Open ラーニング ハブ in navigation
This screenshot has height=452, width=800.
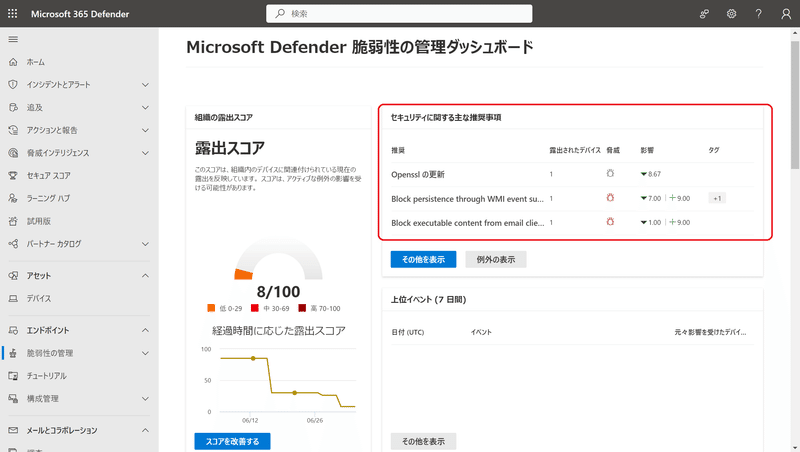48,198
